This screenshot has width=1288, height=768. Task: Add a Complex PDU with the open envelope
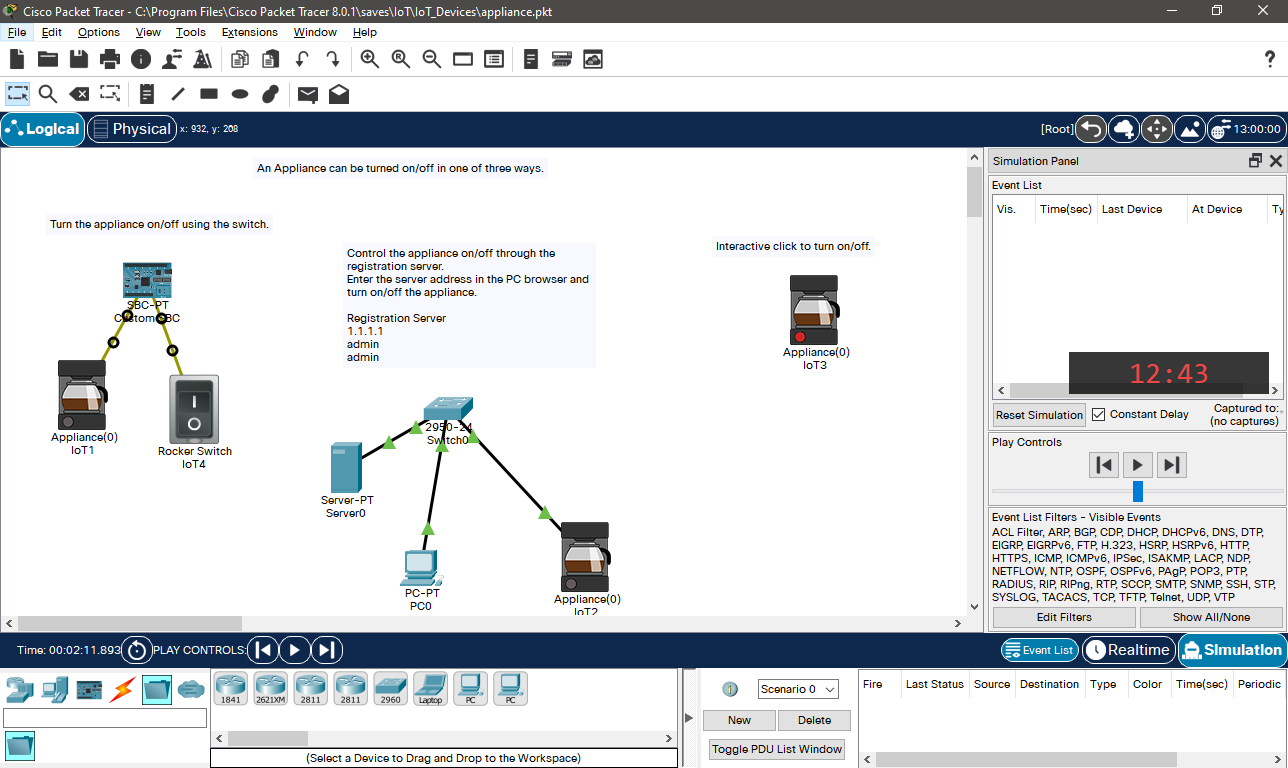pos(339,94)
